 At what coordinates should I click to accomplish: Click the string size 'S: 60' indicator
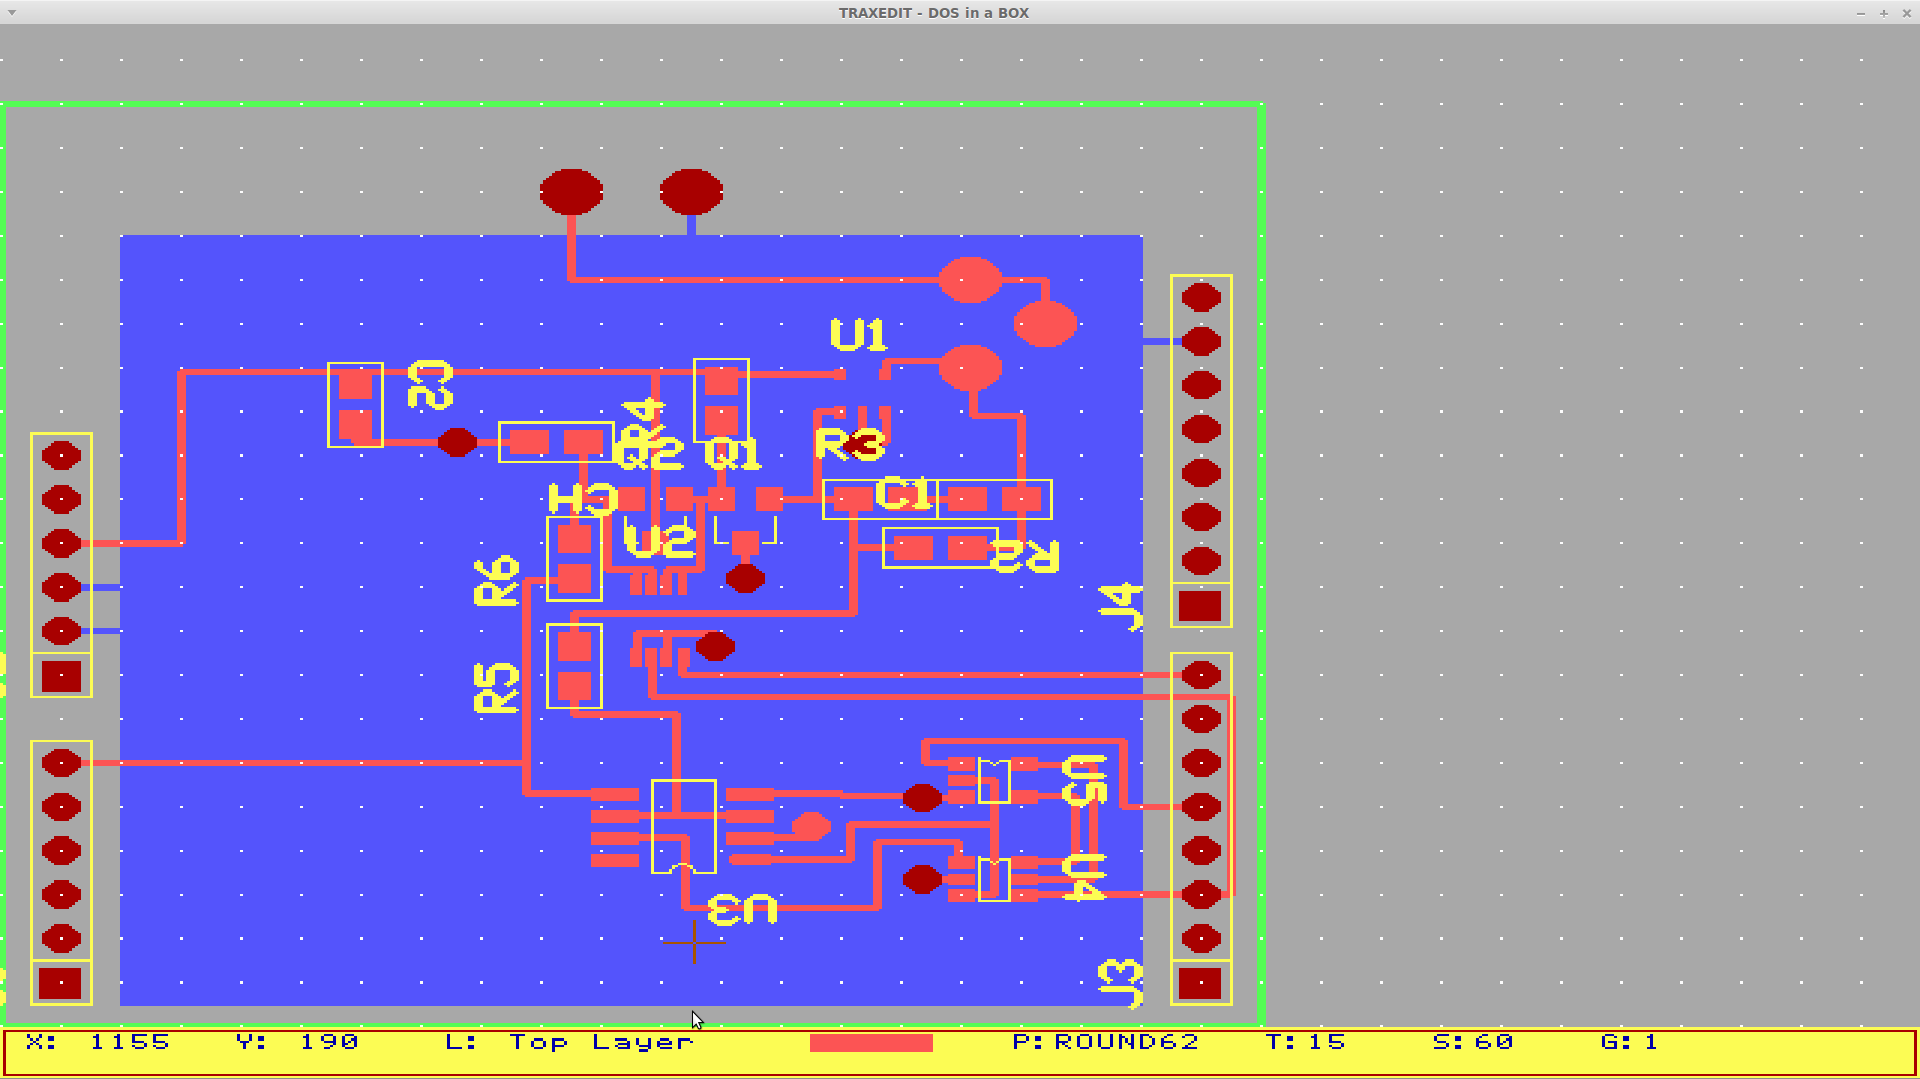(x=1473, y=1042)
